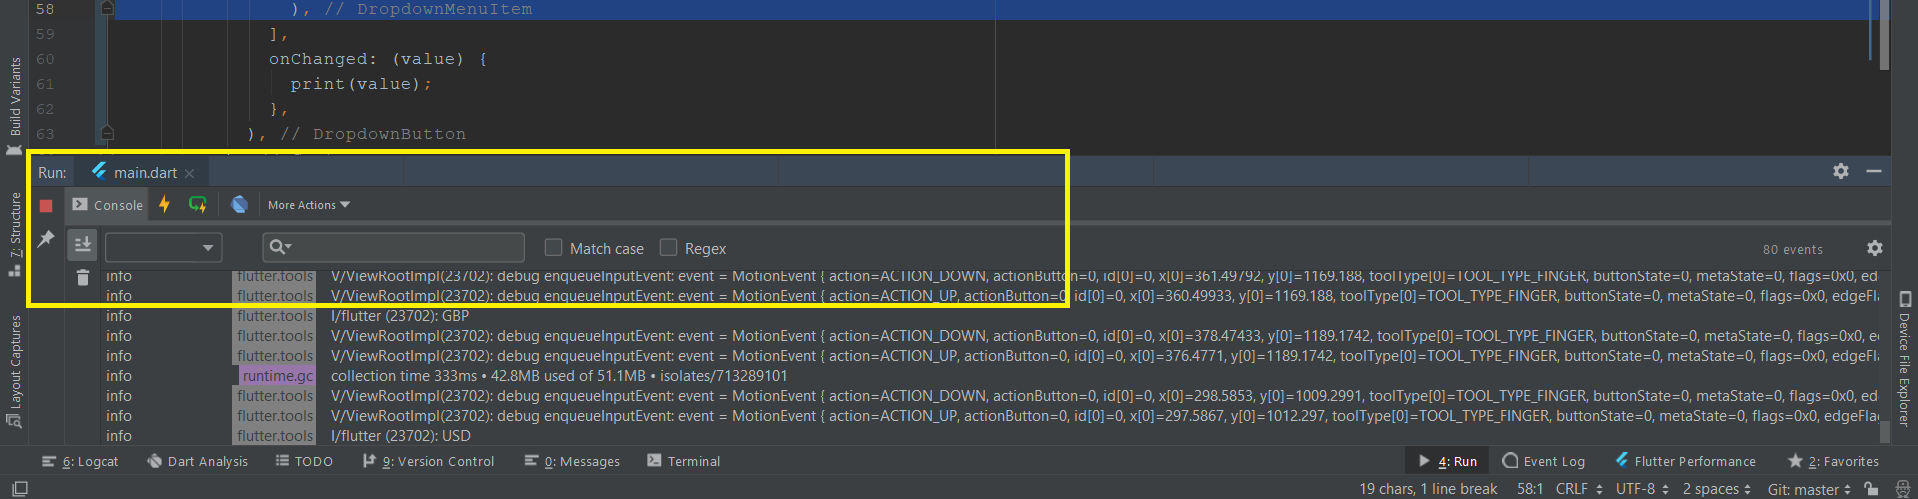1918x499 pixels.
Task: Enable the Regex checkbox
Action: 668,247
